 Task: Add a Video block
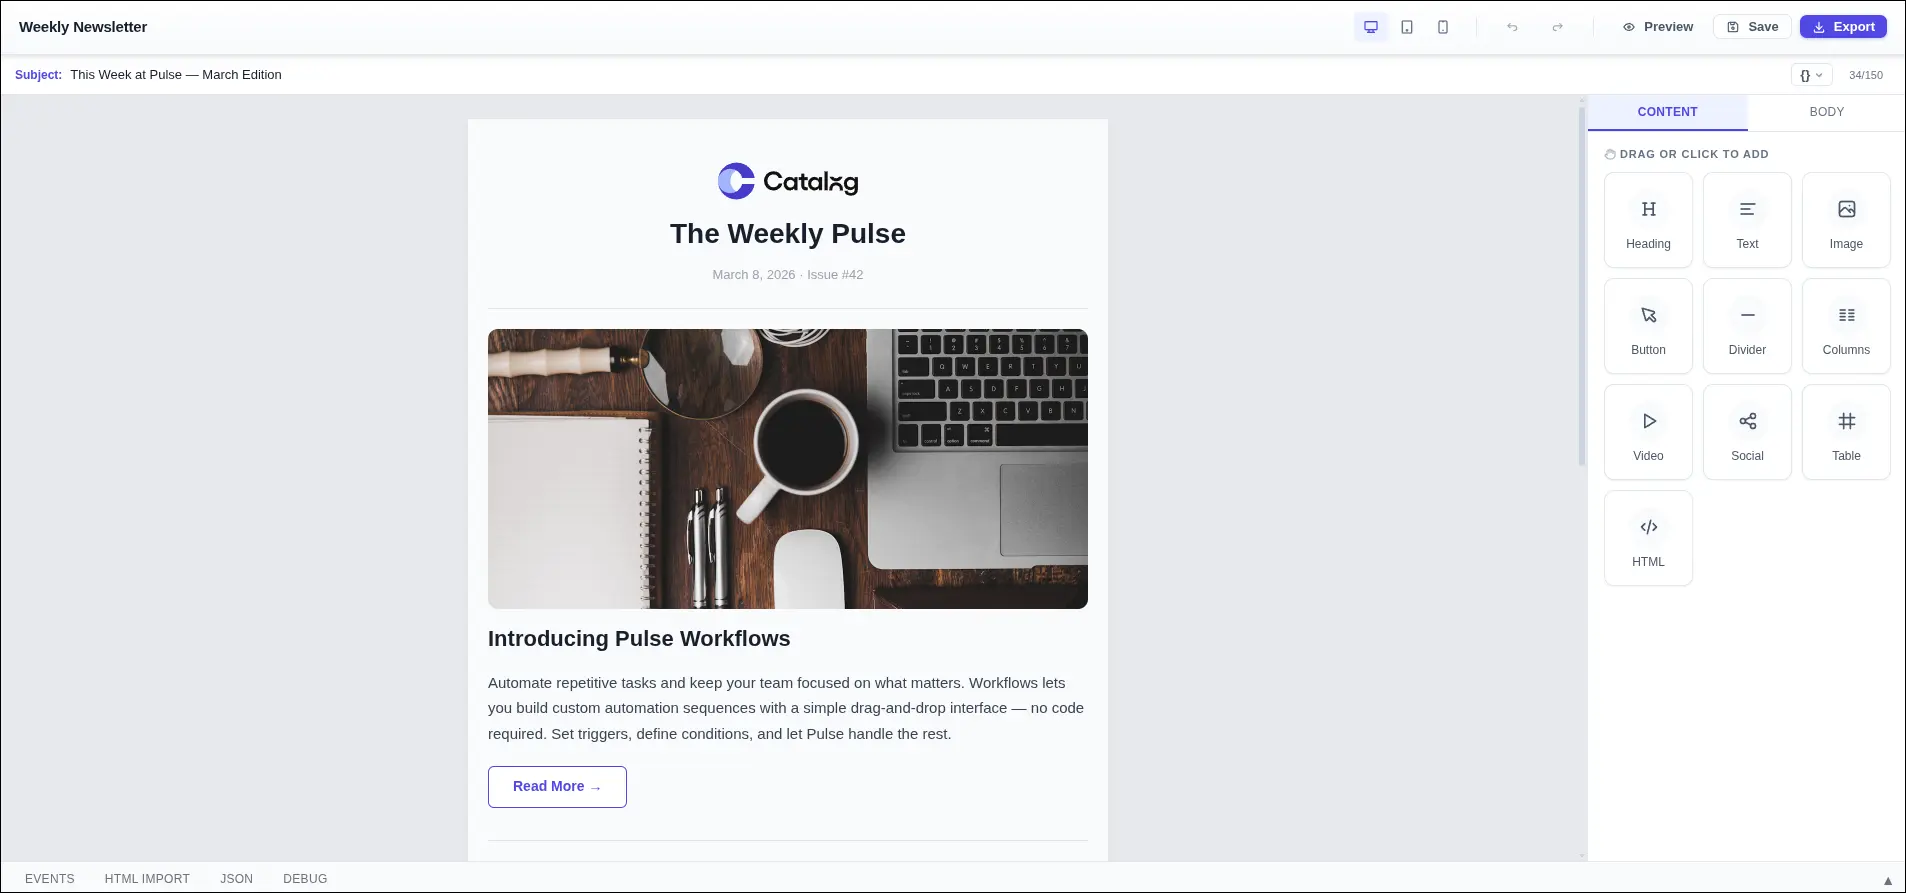1648,432
